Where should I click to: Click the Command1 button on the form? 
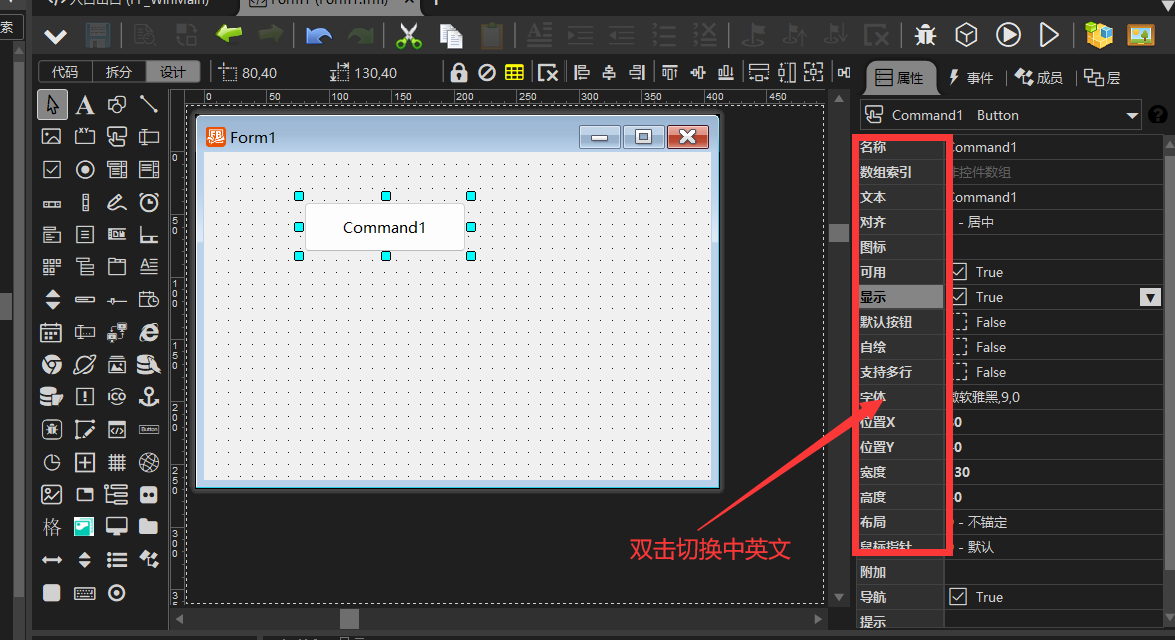[x=384, y=227]
